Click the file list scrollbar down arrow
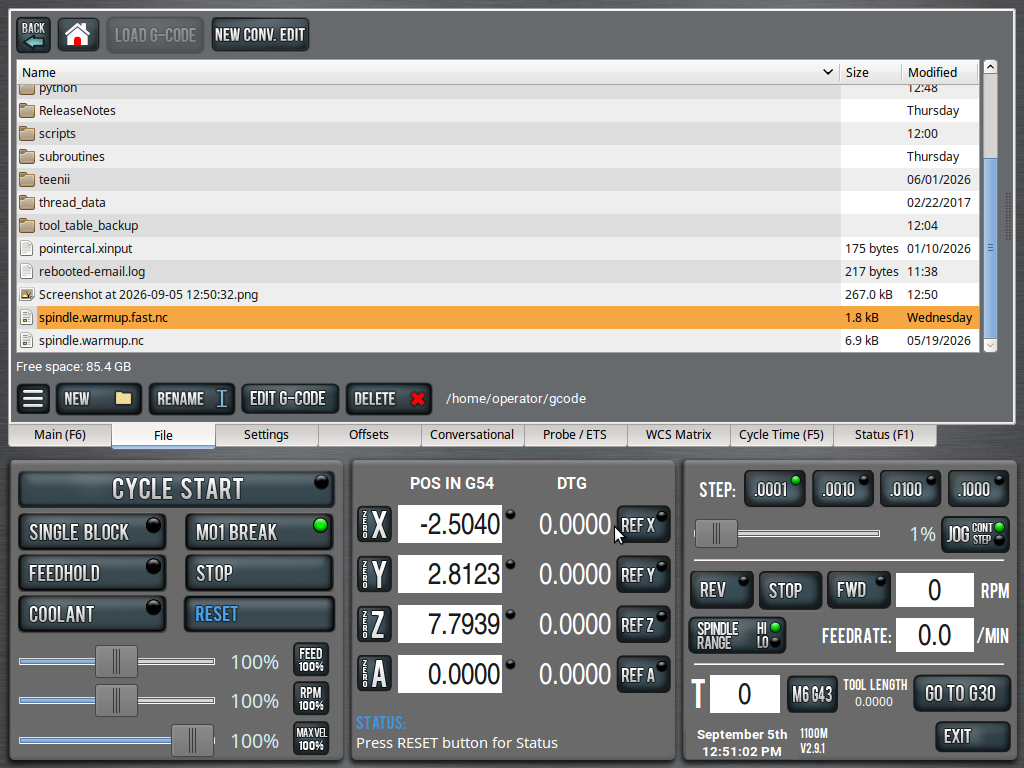The image size is (1024, 768). (990, 345)
